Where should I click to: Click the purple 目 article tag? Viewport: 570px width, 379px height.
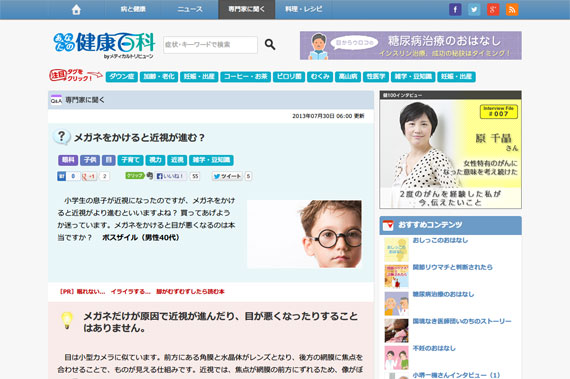pyautogui.click(x=108, y=160)
